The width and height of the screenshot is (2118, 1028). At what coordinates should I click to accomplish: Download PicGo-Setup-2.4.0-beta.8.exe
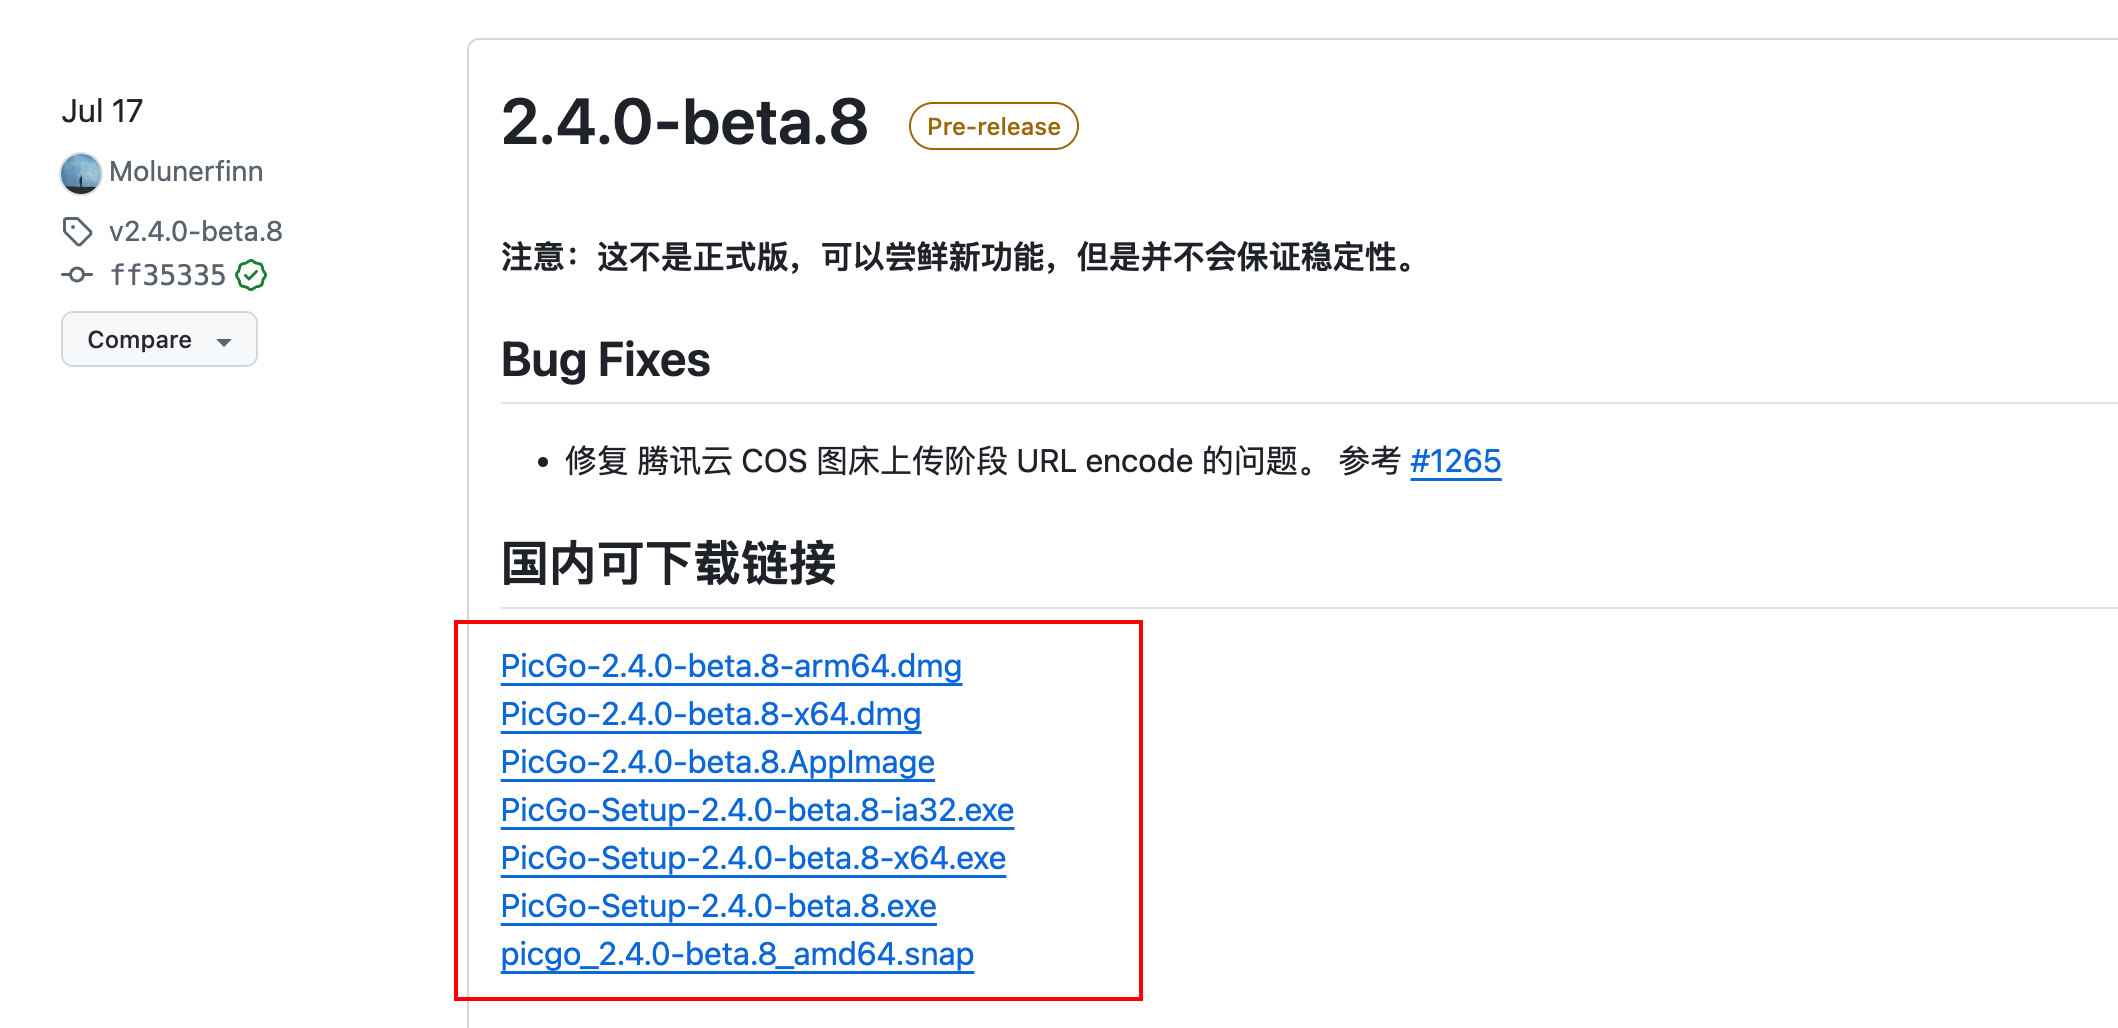tap(719, 906)
